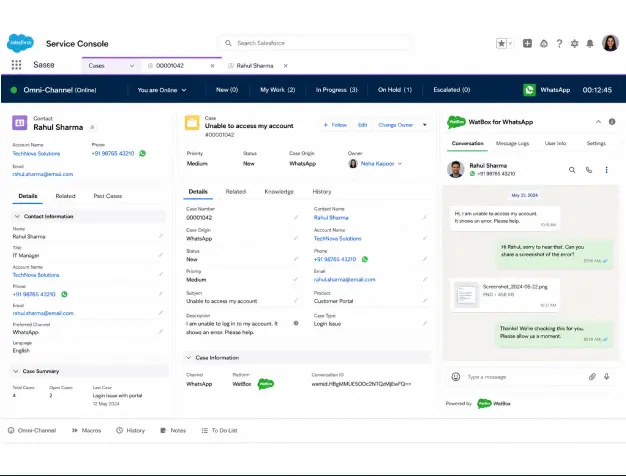Open the utility bar History item
This screenshot has width=626, height=476.
pos(131,430)
